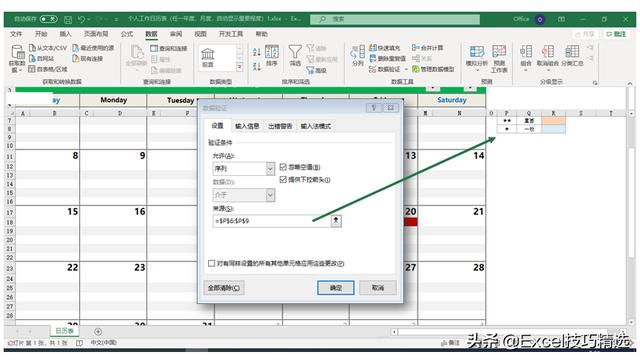Click Cancel (取消) in the dialog
The height and width of the screenshot is (360, 640).
378,288
